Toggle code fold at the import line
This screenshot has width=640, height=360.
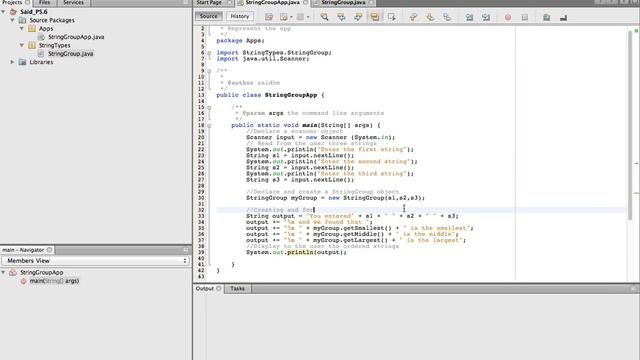pos(209,53)
